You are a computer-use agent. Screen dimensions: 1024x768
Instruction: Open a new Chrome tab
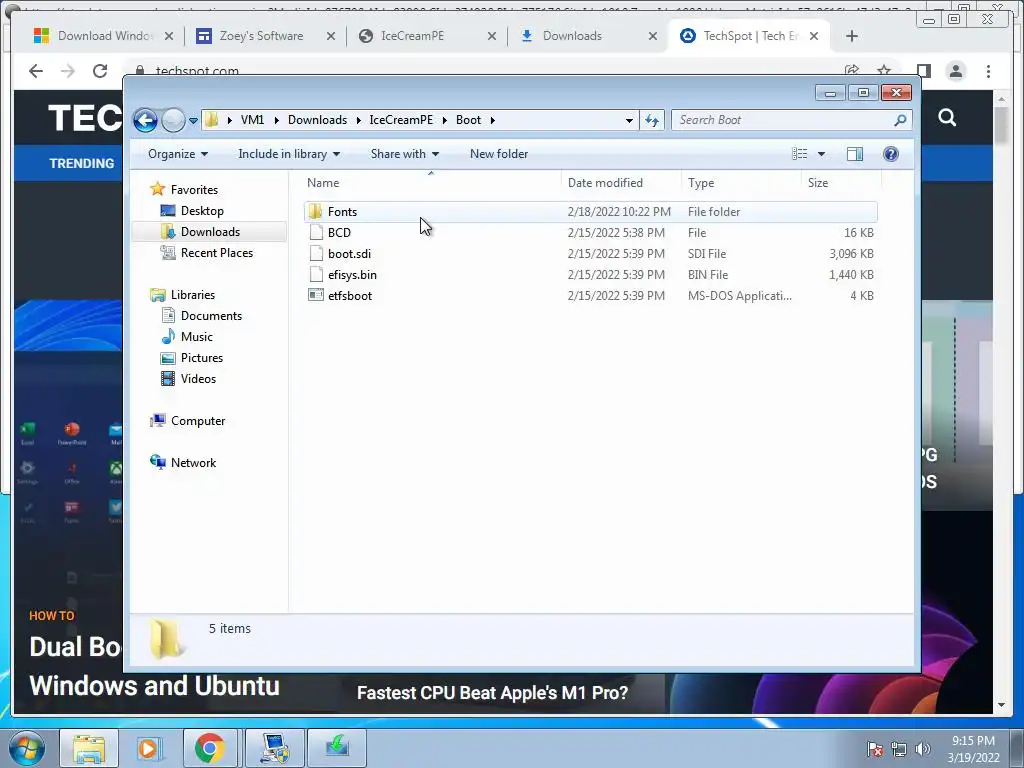pyautogui.click(x=852, y=36)
